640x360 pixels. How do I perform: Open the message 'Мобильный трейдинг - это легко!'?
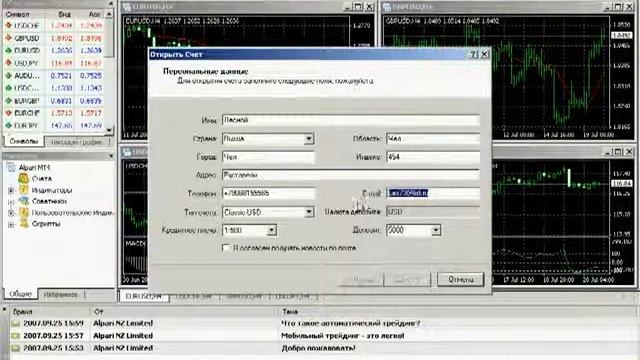coord(343,336)
